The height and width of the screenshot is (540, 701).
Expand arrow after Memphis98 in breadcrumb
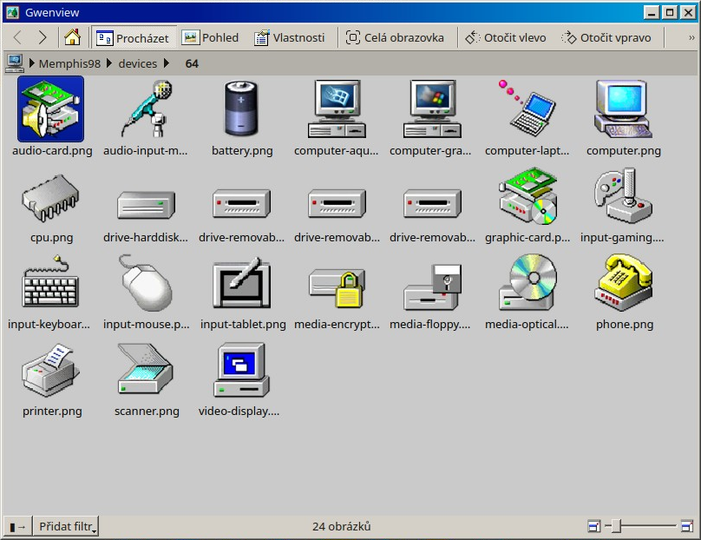click(109, 63)
